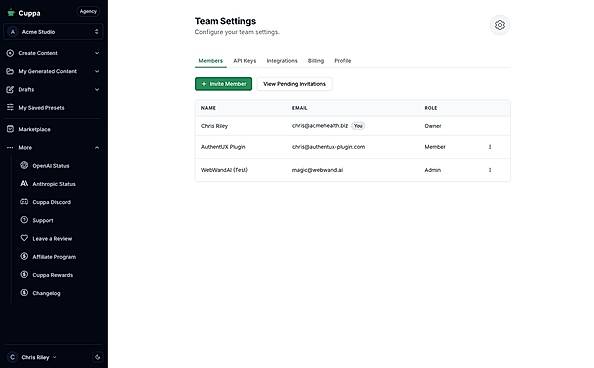Viewport: 594px width, 368px height.
Task: Switch to the Members tab
Action: pyautogui.click(x=211, y=61)
